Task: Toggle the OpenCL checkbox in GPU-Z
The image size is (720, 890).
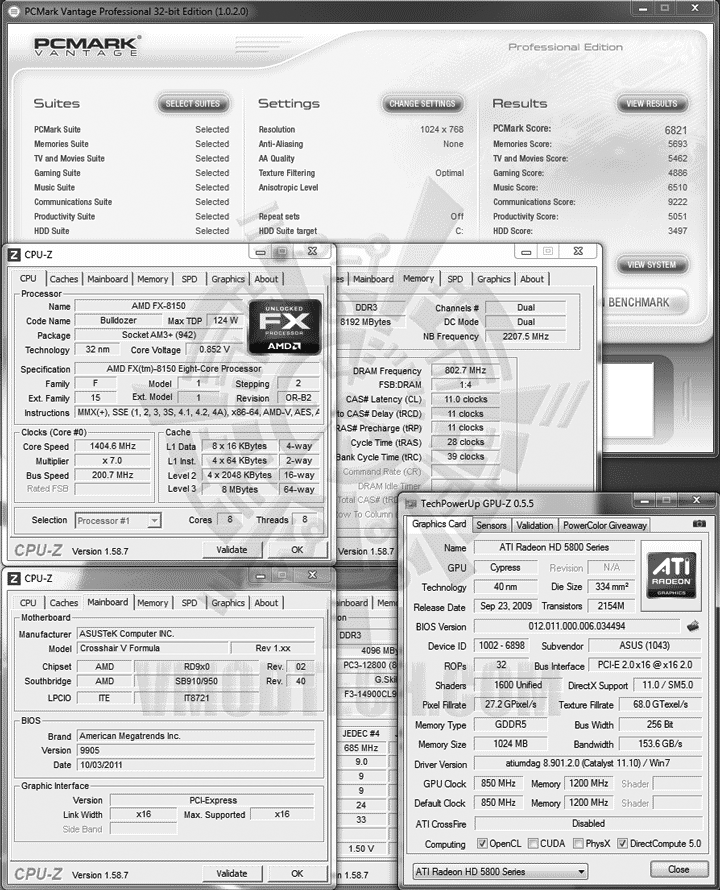Action: click(x=482, y=843)
